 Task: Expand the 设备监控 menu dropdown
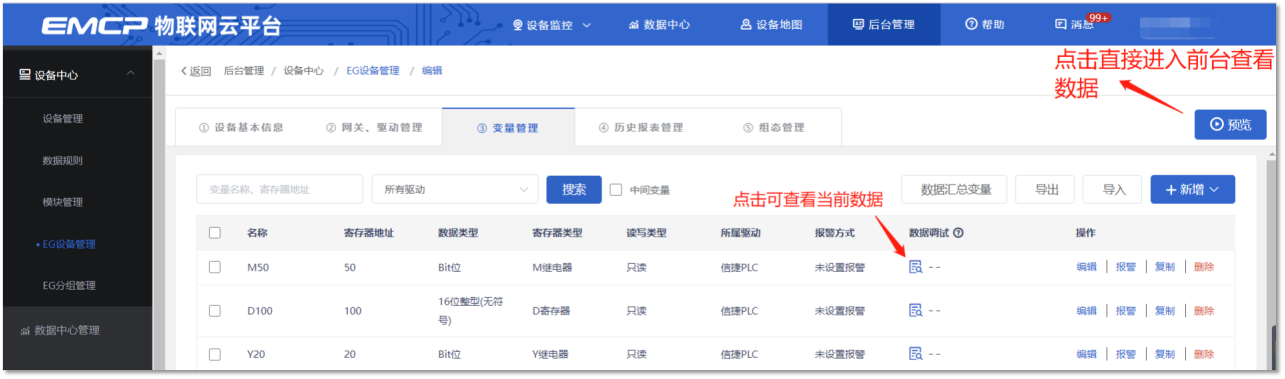[x=551, y=25]
